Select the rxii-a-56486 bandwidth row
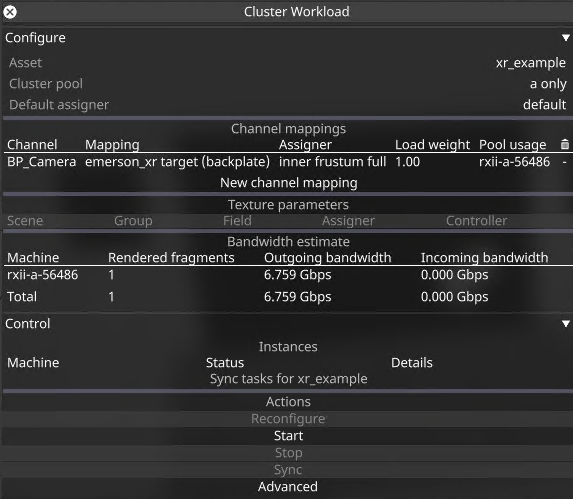Image resolution: width=573 pixels, height=499 pixels. pyautogui.click(x=287, y=275)
